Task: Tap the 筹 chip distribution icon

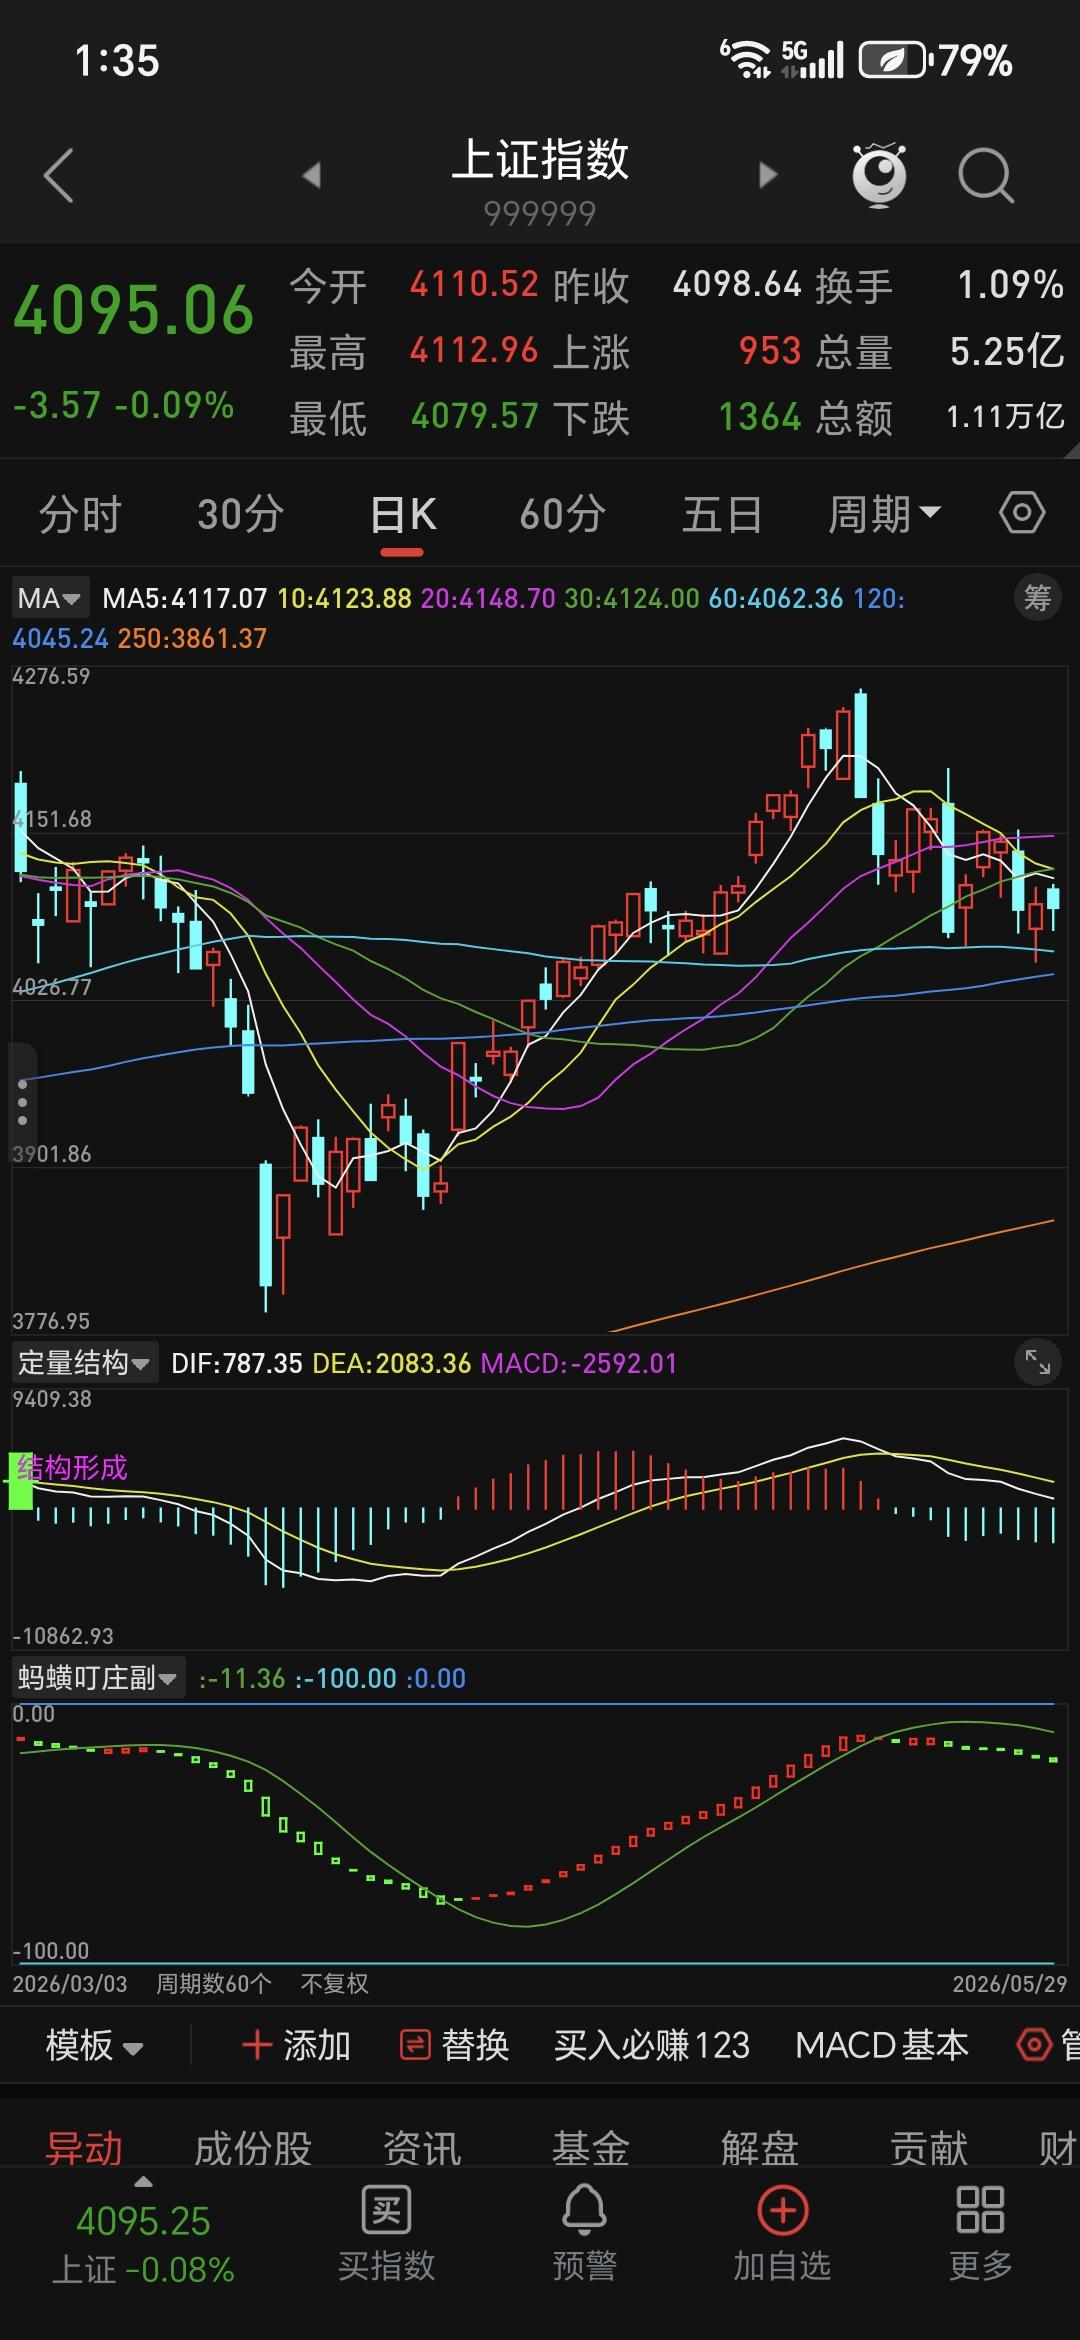Action: 1037,598
